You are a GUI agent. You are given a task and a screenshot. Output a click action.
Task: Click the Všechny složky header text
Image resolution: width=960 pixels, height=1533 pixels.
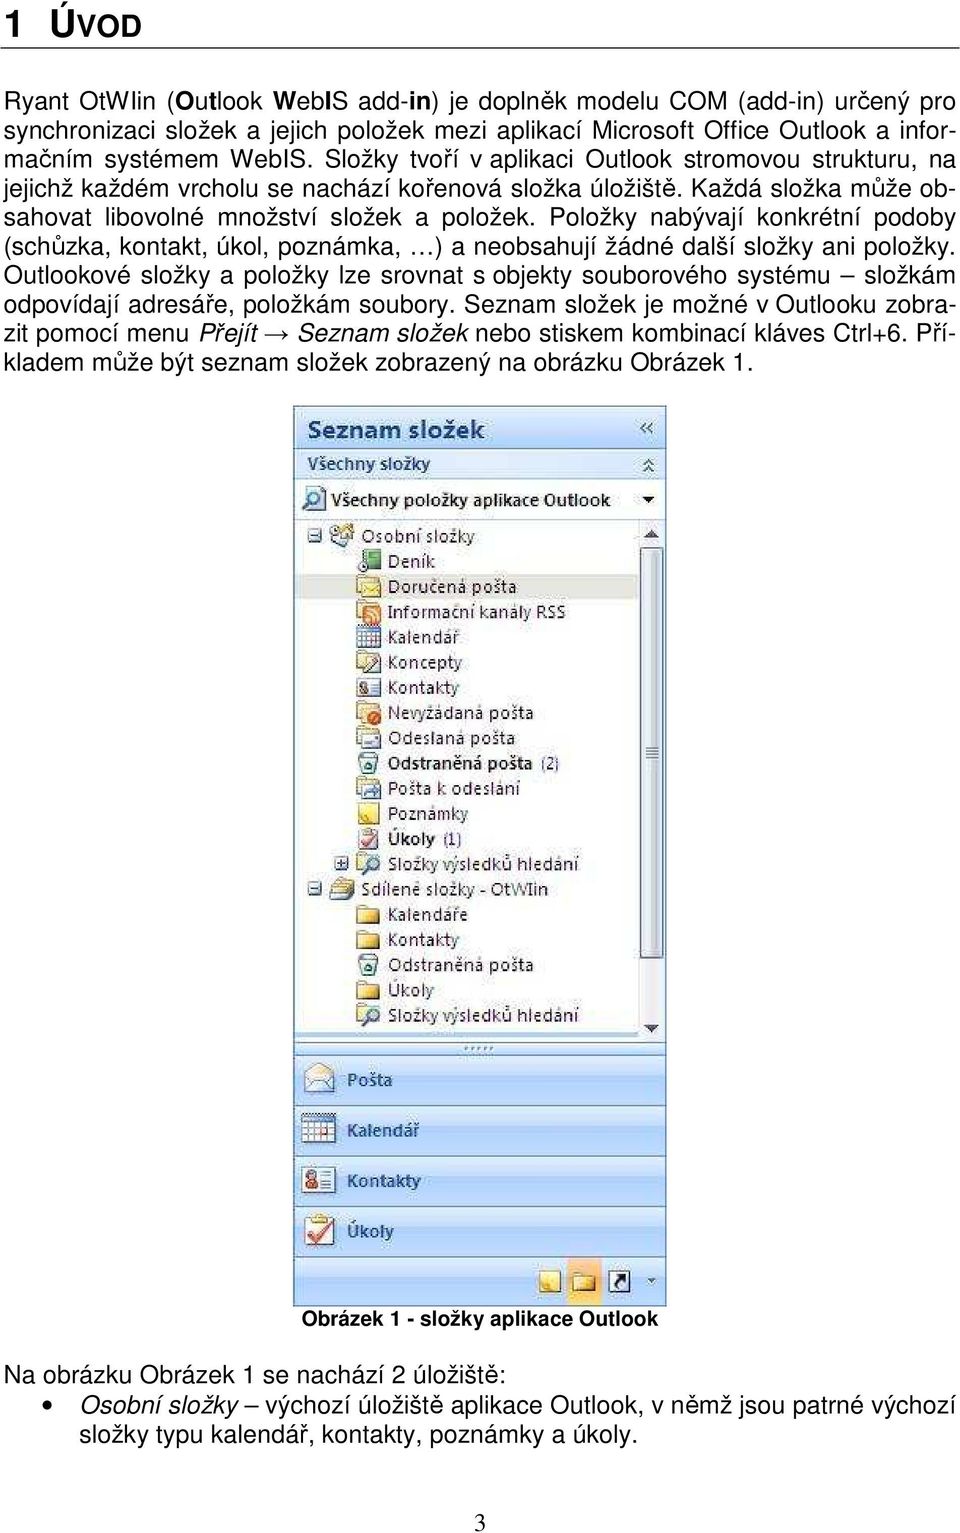click(x=369, y=464)
